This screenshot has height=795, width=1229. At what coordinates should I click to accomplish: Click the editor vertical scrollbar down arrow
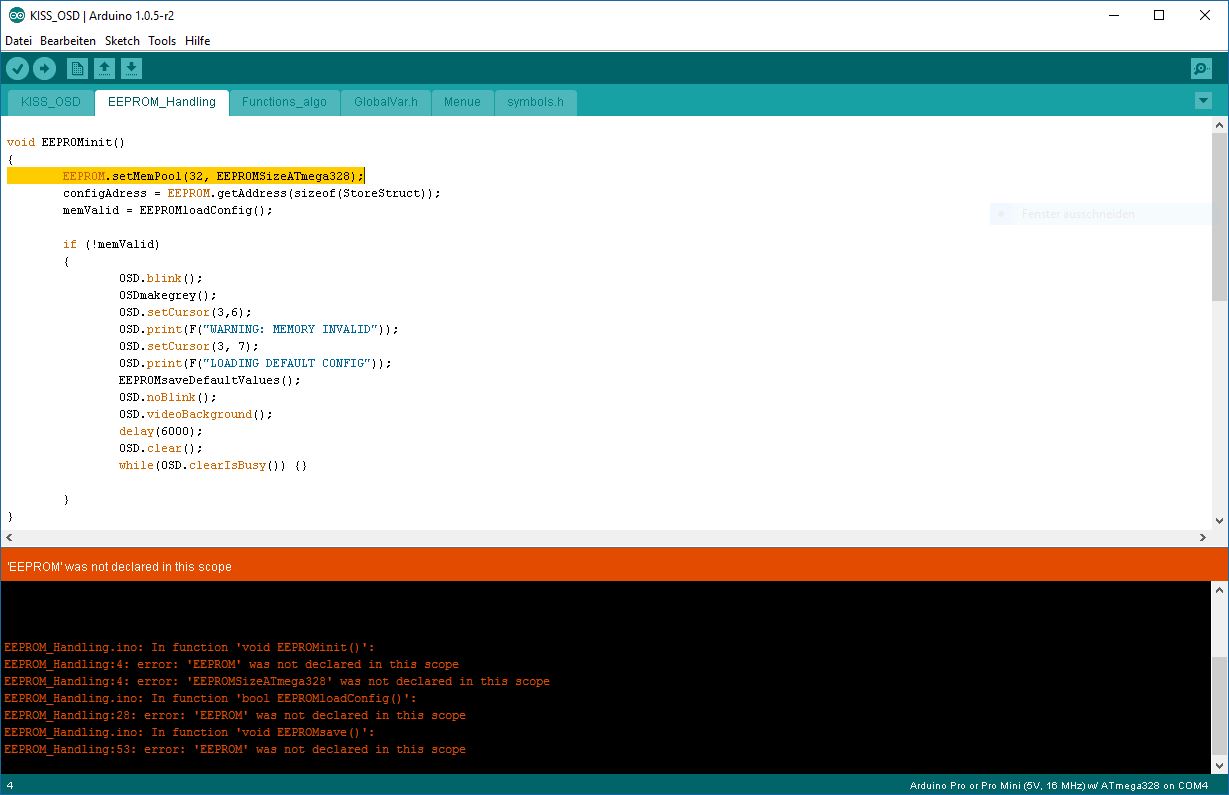pos(1219,521)
